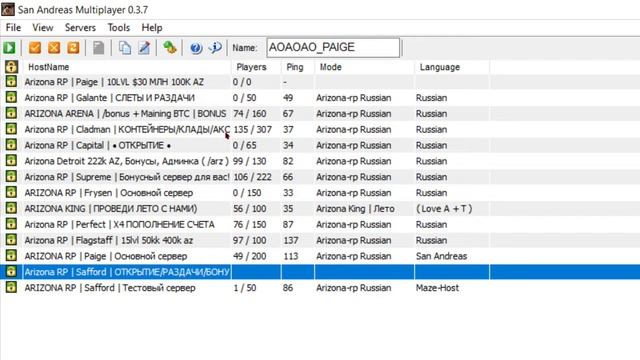Click lock icon beside Safford Тестовый сервер
Image resolution: width=640 pixels, height=360 pixels.
point(11,287)
